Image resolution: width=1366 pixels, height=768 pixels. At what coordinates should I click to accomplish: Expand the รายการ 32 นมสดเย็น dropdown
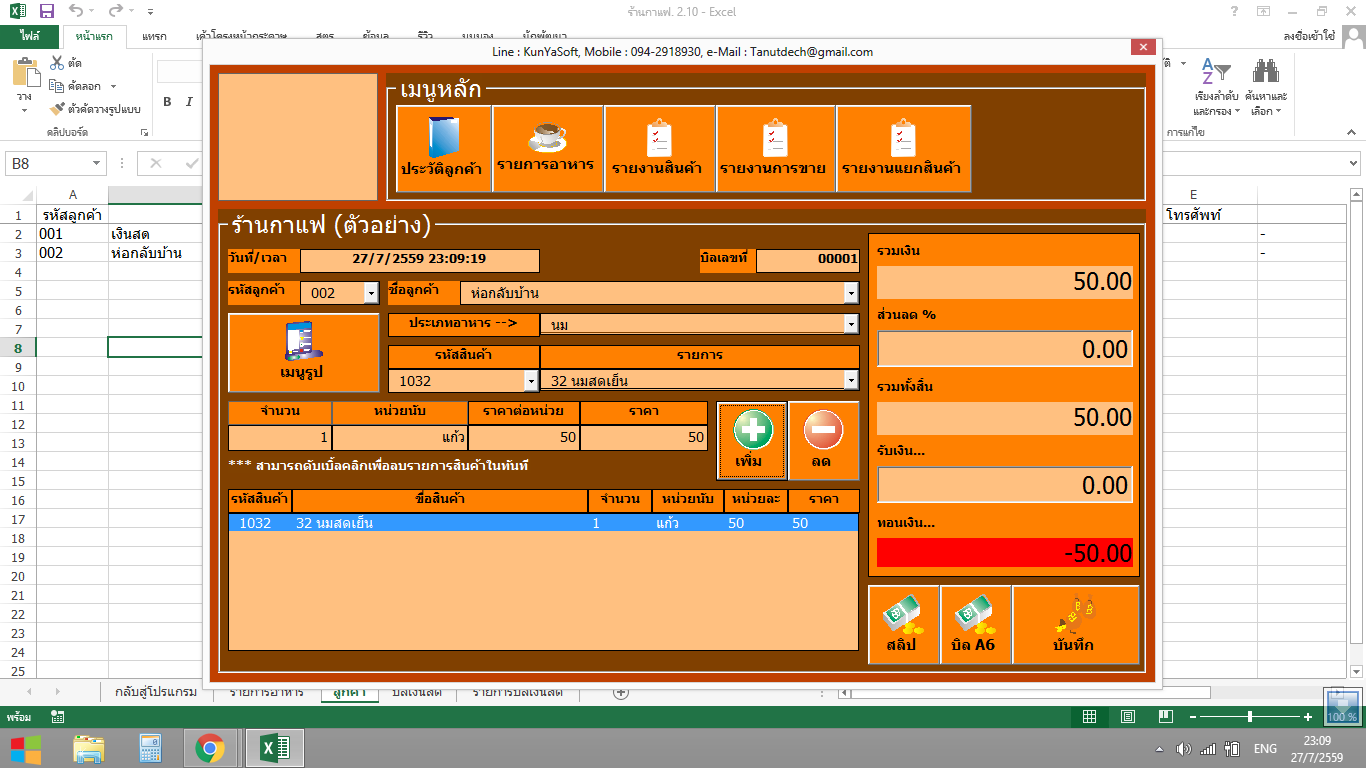click(851, 381)
